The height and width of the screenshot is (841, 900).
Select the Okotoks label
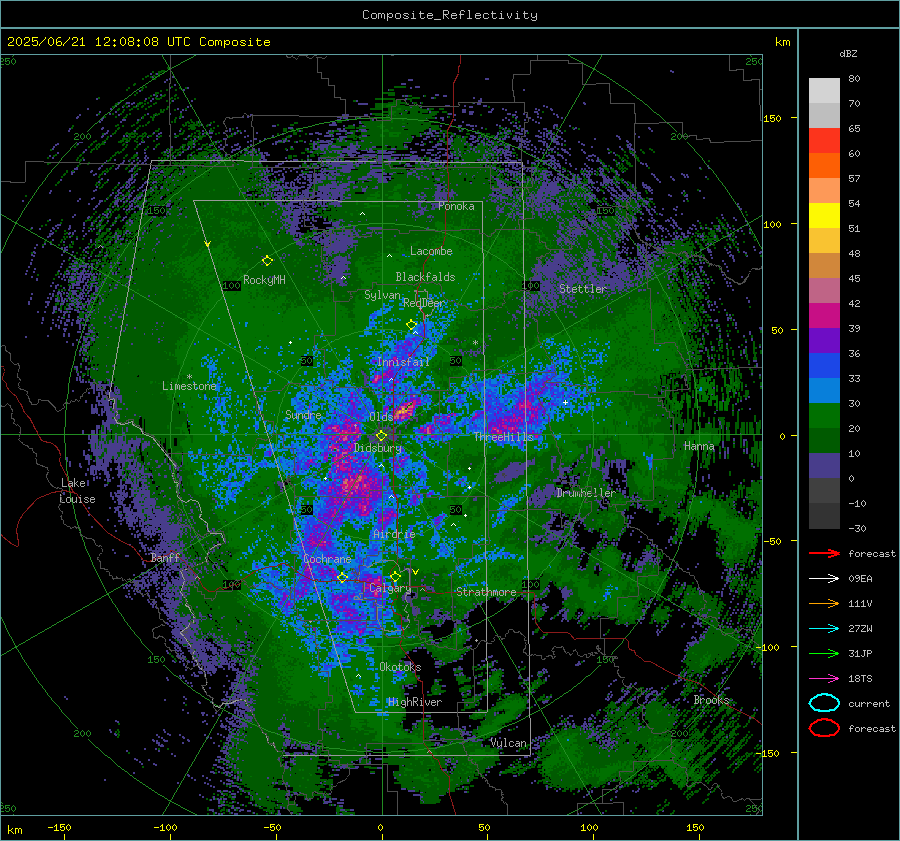(400, 667)
